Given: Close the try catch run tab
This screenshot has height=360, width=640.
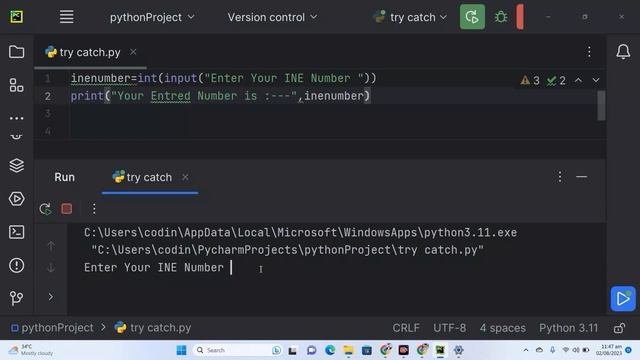Looking at the screenshot, I should point(185,177).
